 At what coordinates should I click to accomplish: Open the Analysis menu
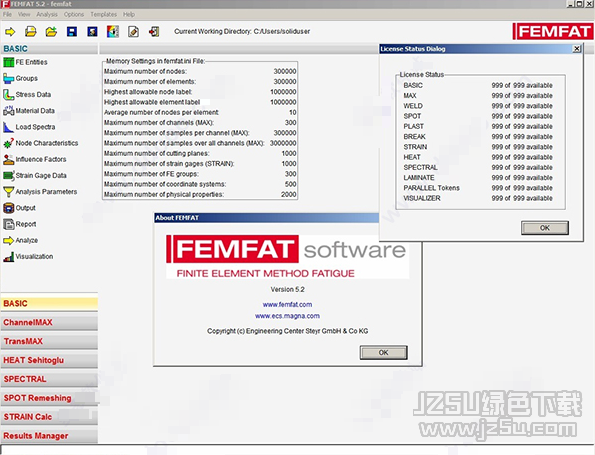pyautogui.click(x=47, y=14)
